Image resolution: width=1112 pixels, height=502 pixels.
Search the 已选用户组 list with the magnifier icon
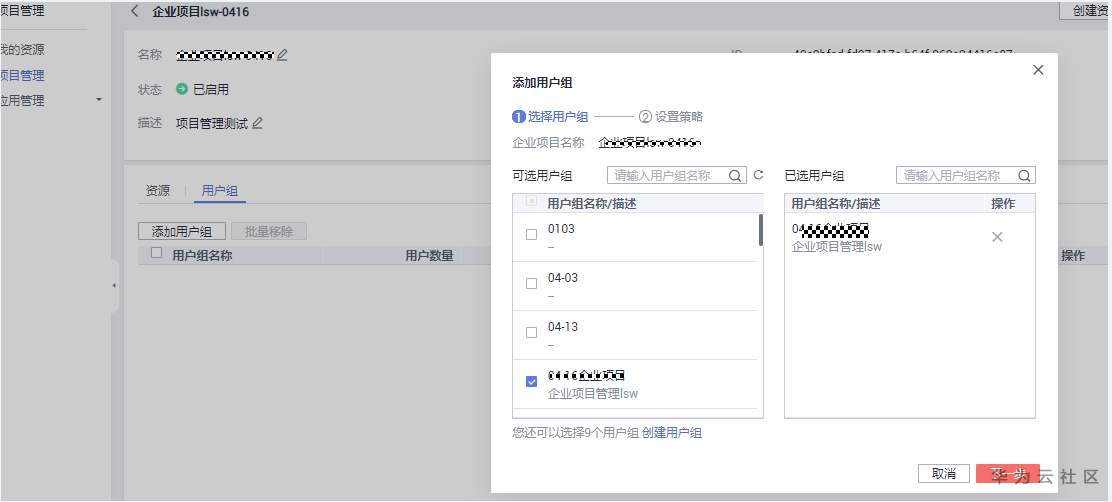pos(1025,175)
